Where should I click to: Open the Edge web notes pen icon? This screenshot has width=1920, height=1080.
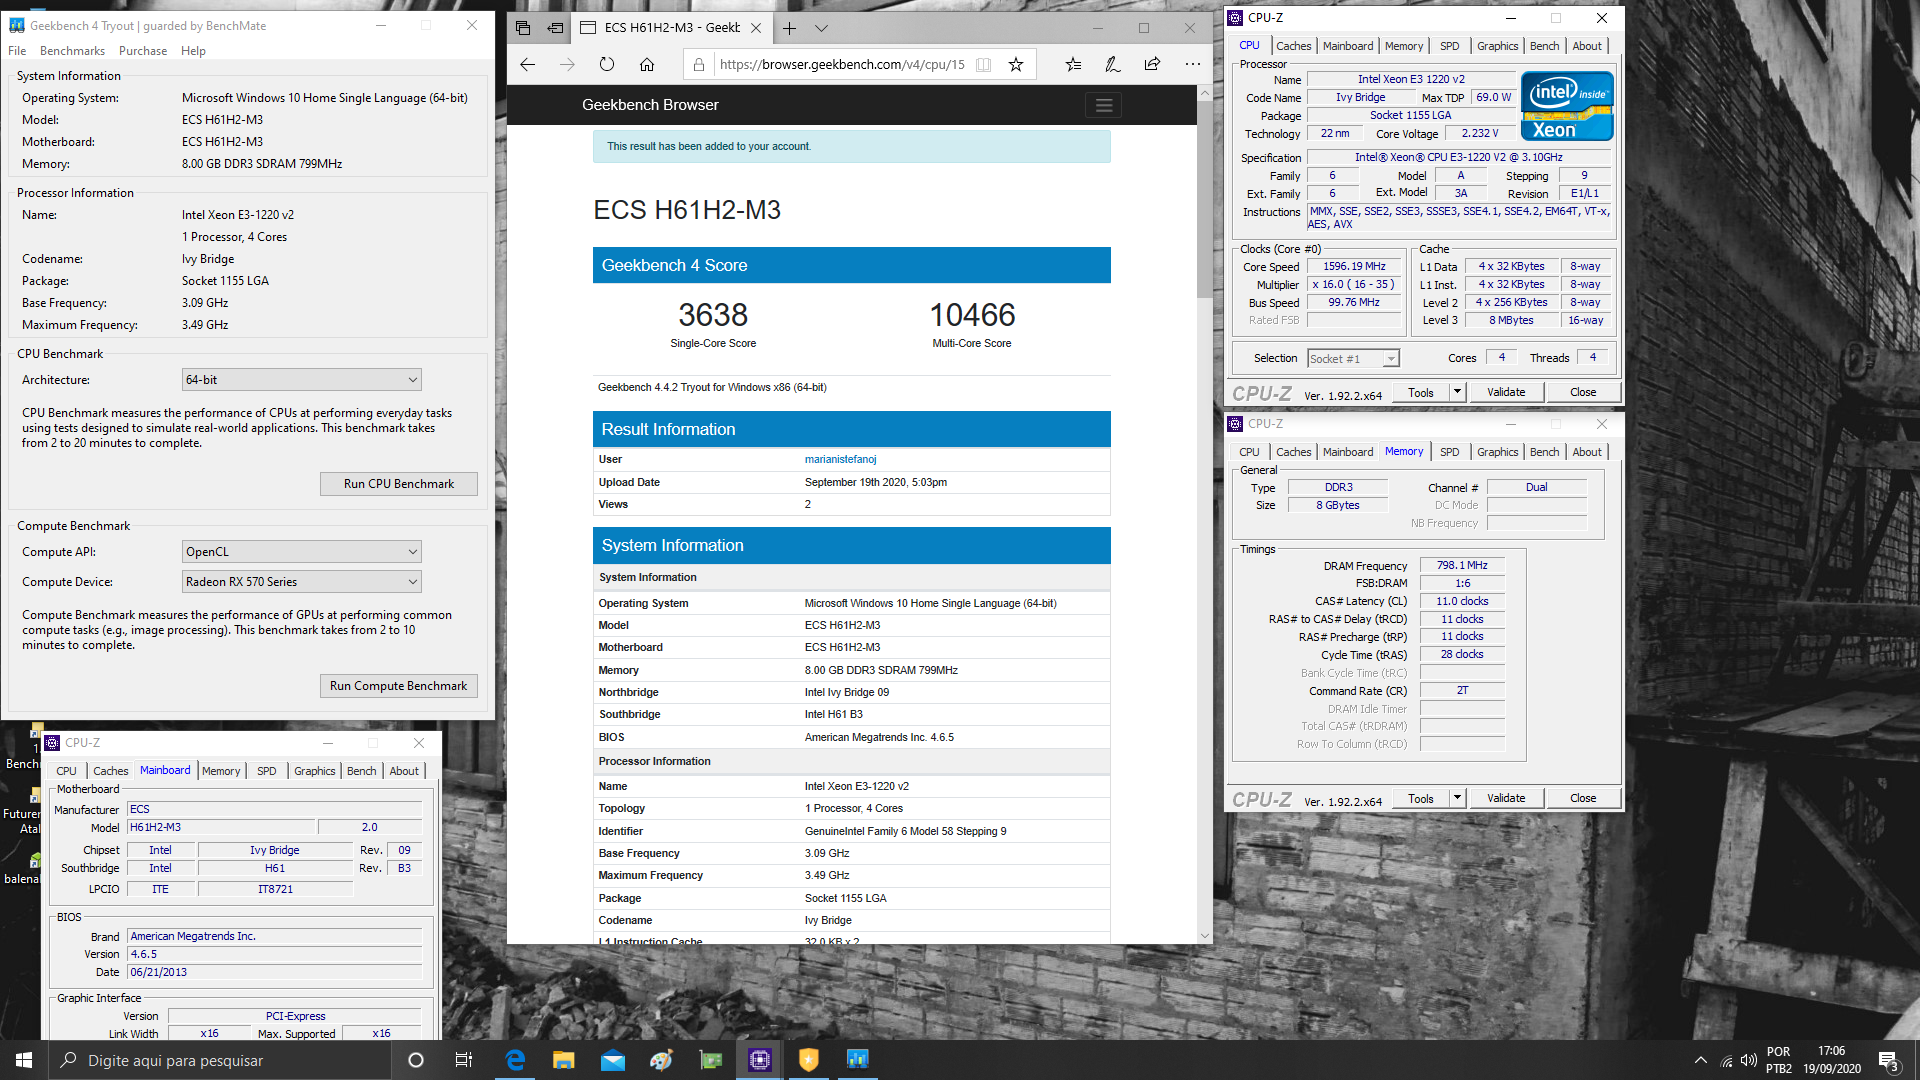point(1112,64)
